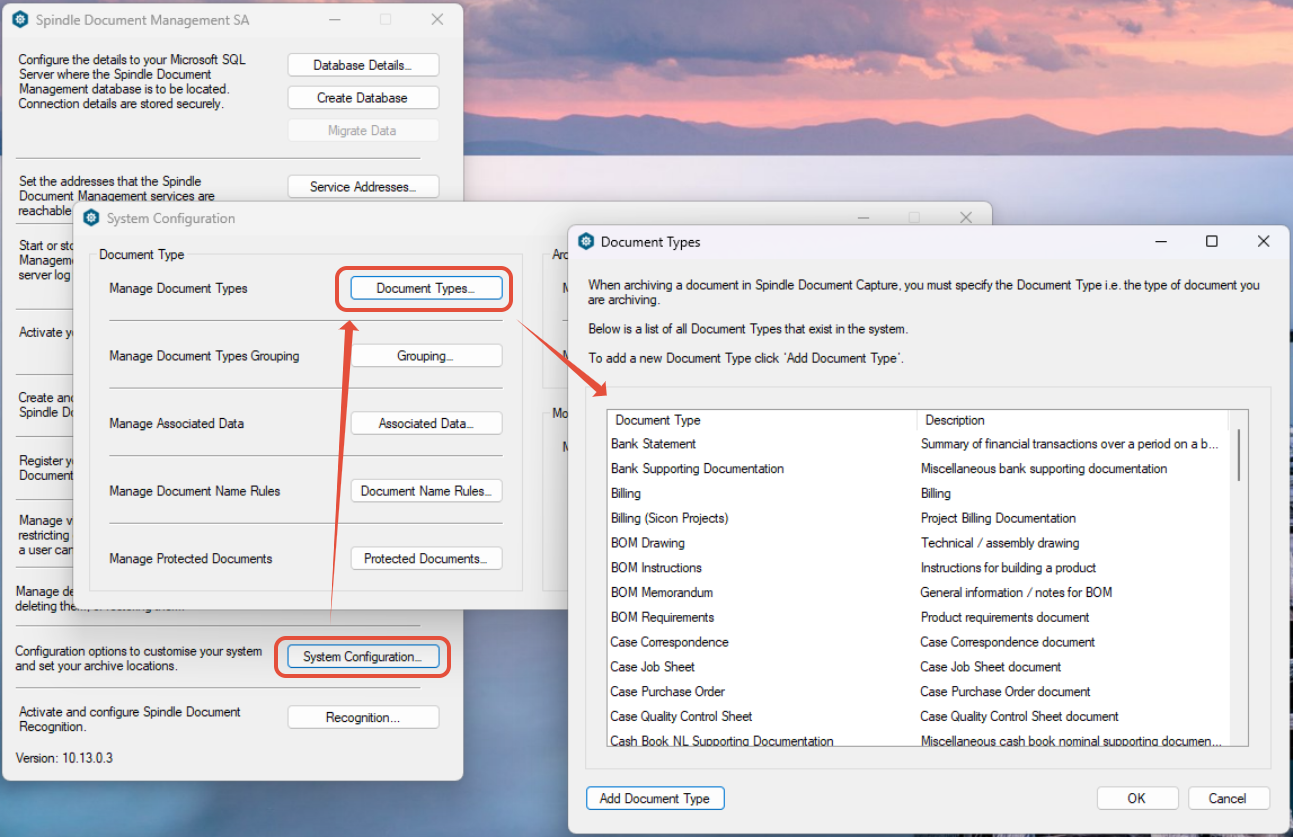Sort by the Description column header
The height and width of the screenshot is (837, 1293).
coord(1072,420)
